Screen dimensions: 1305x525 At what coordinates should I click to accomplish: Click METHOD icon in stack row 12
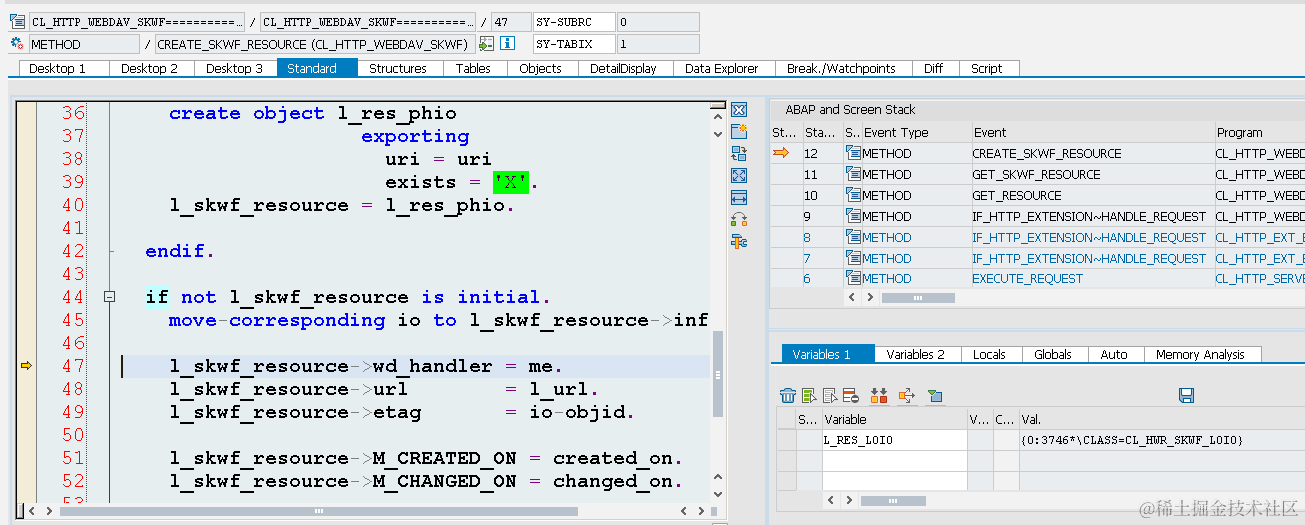coord(853,153)
